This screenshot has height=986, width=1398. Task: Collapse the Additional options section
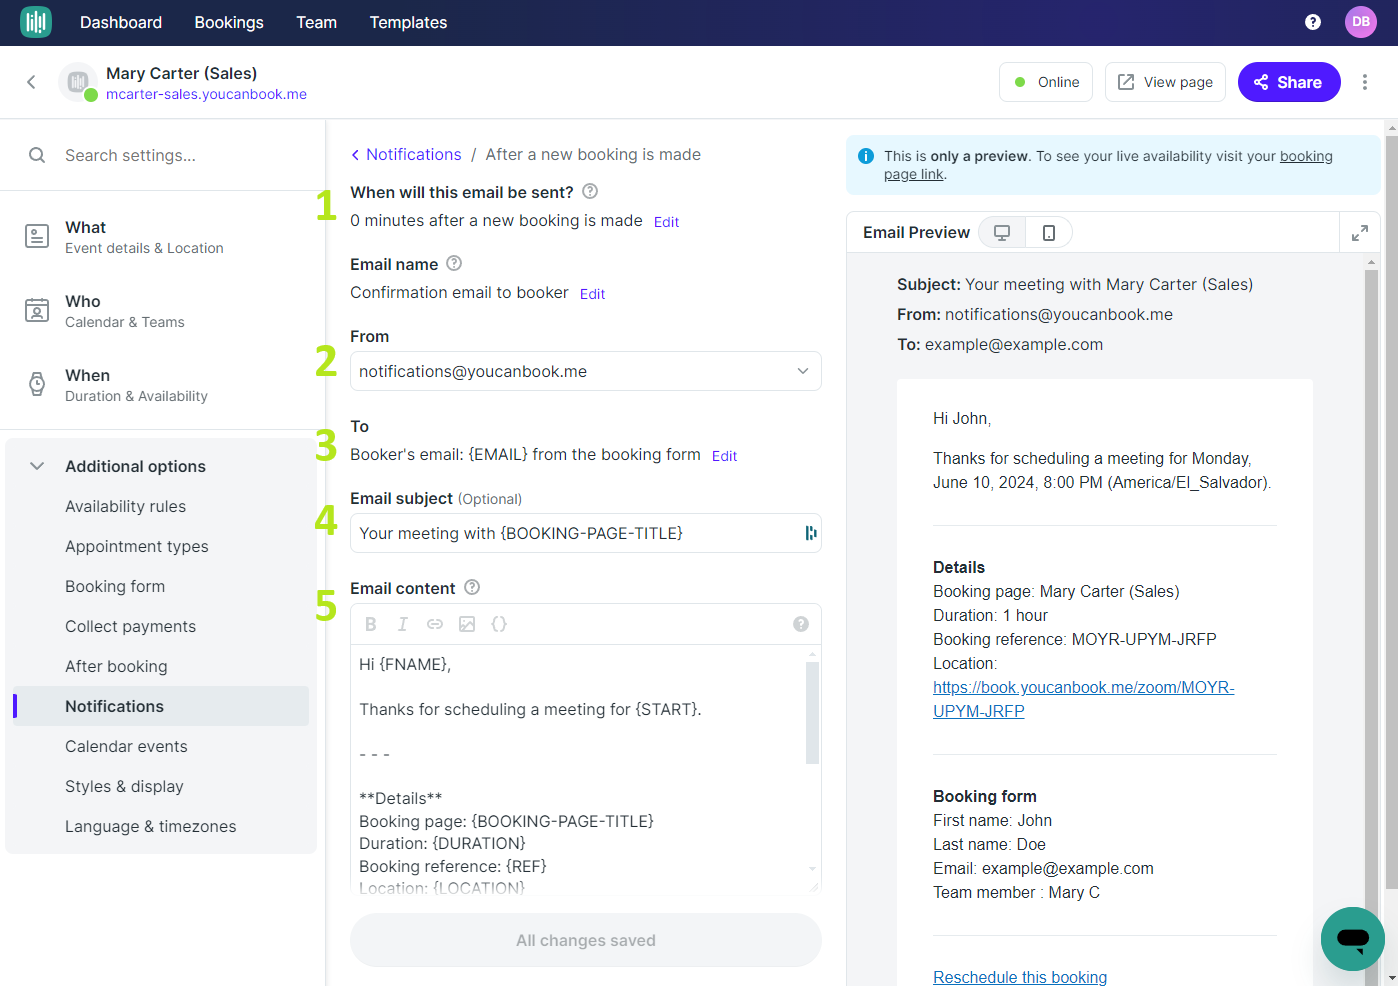pos(37,466)
